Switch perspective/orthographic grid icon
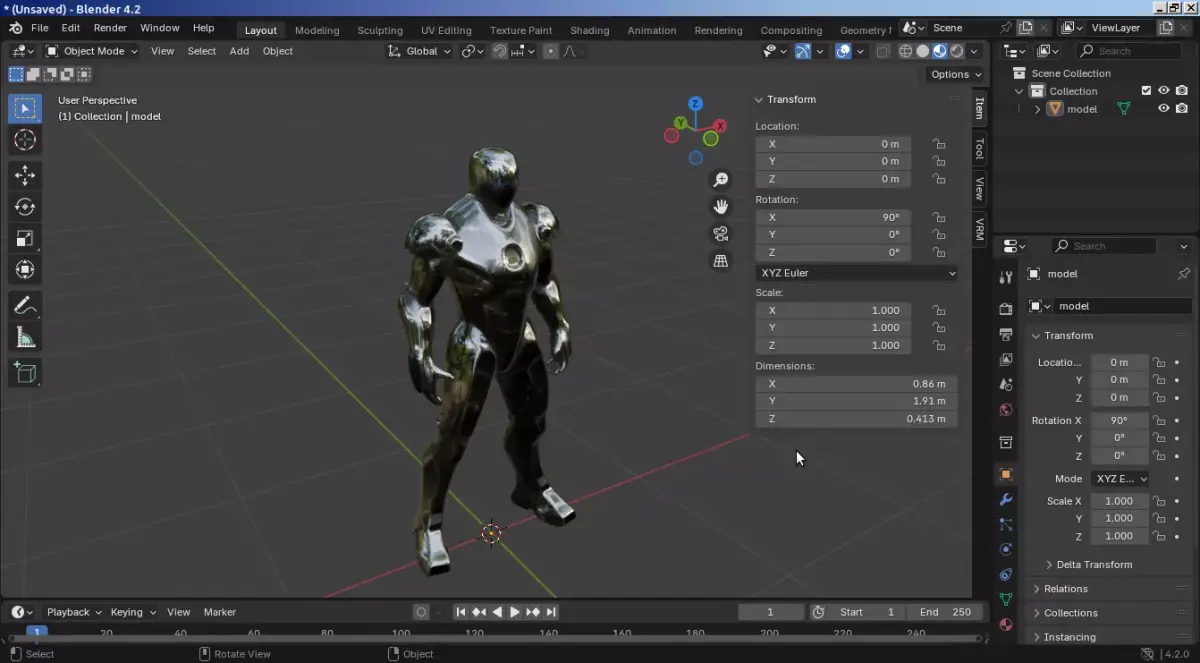 720,261
